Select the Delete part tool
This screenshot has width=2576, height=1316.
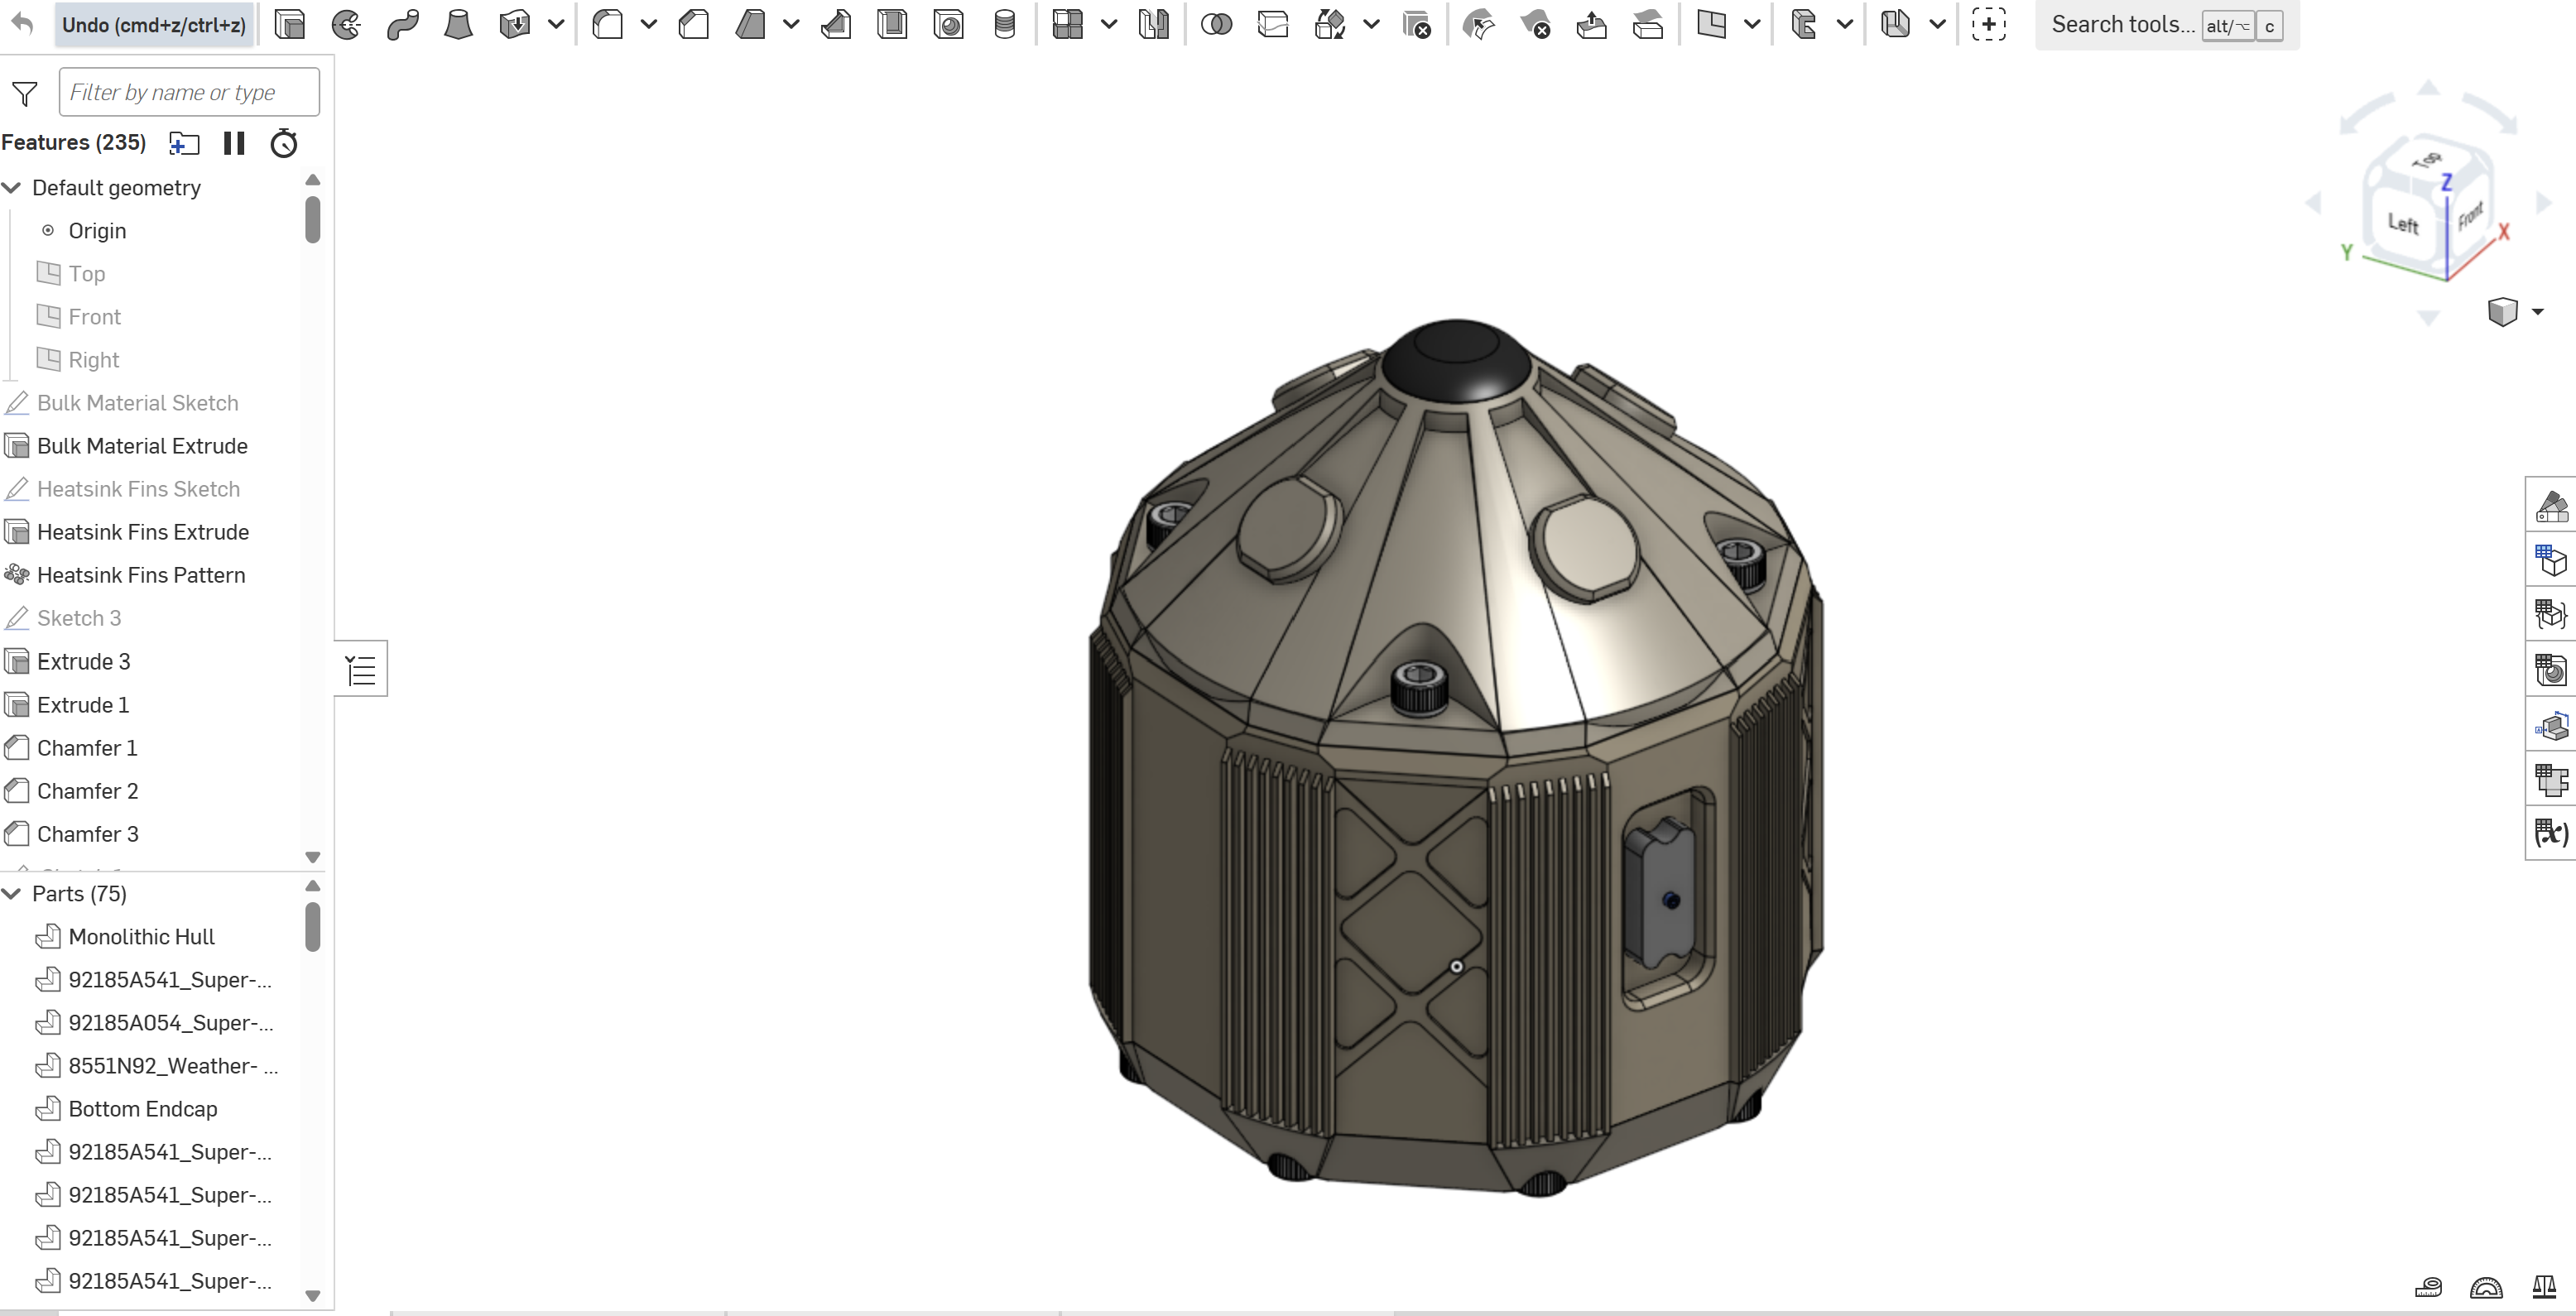click(1416, 24)
